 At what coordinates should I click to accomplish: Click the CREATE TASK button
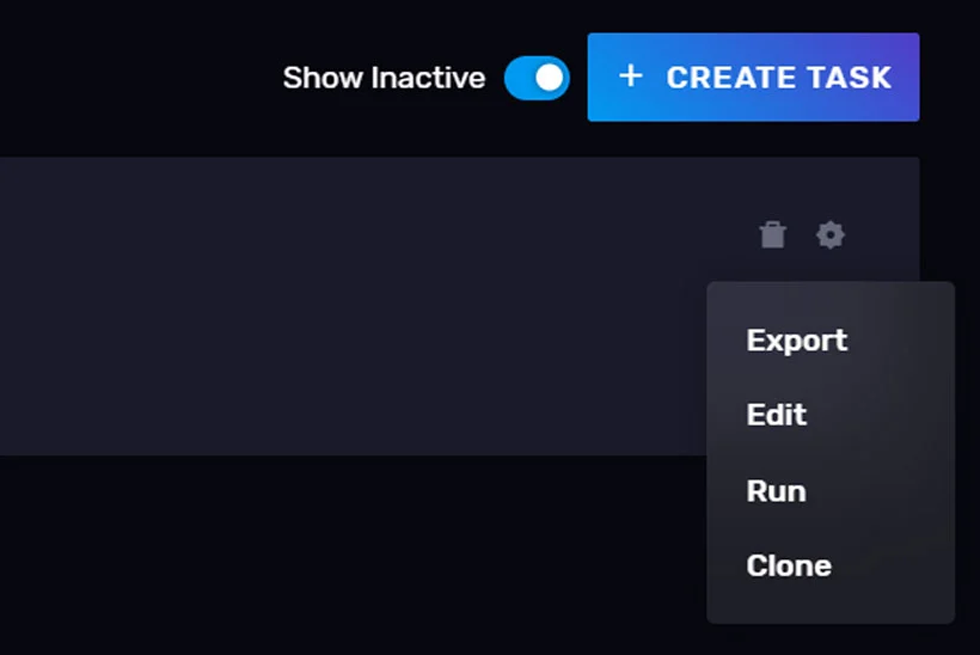[x=752, y=77]
